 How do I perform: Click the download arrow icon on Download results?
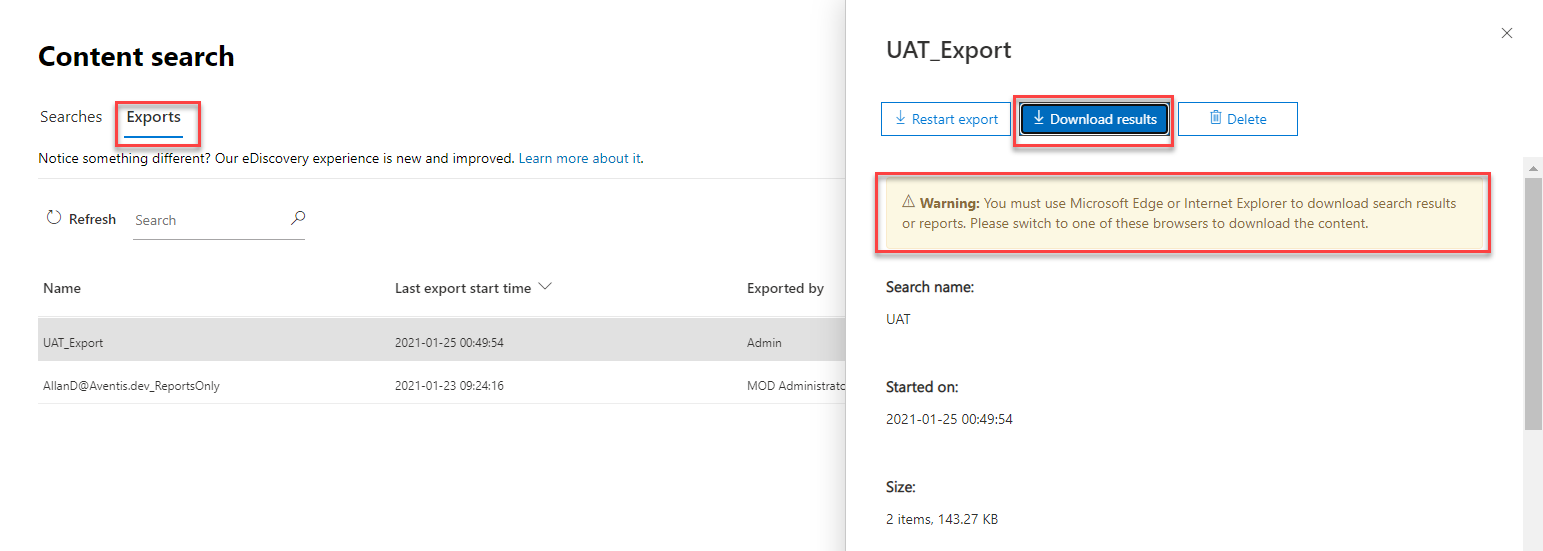(1039, 118)
